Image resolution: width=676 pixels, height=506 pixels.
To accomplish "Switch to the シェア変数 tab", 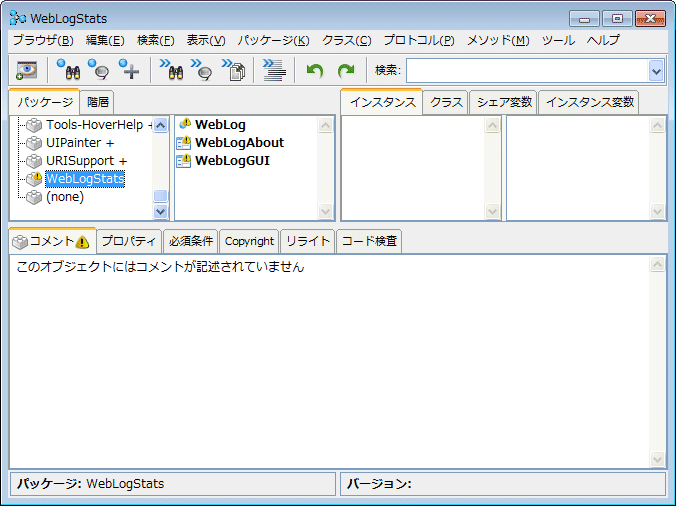I will 505,102.
